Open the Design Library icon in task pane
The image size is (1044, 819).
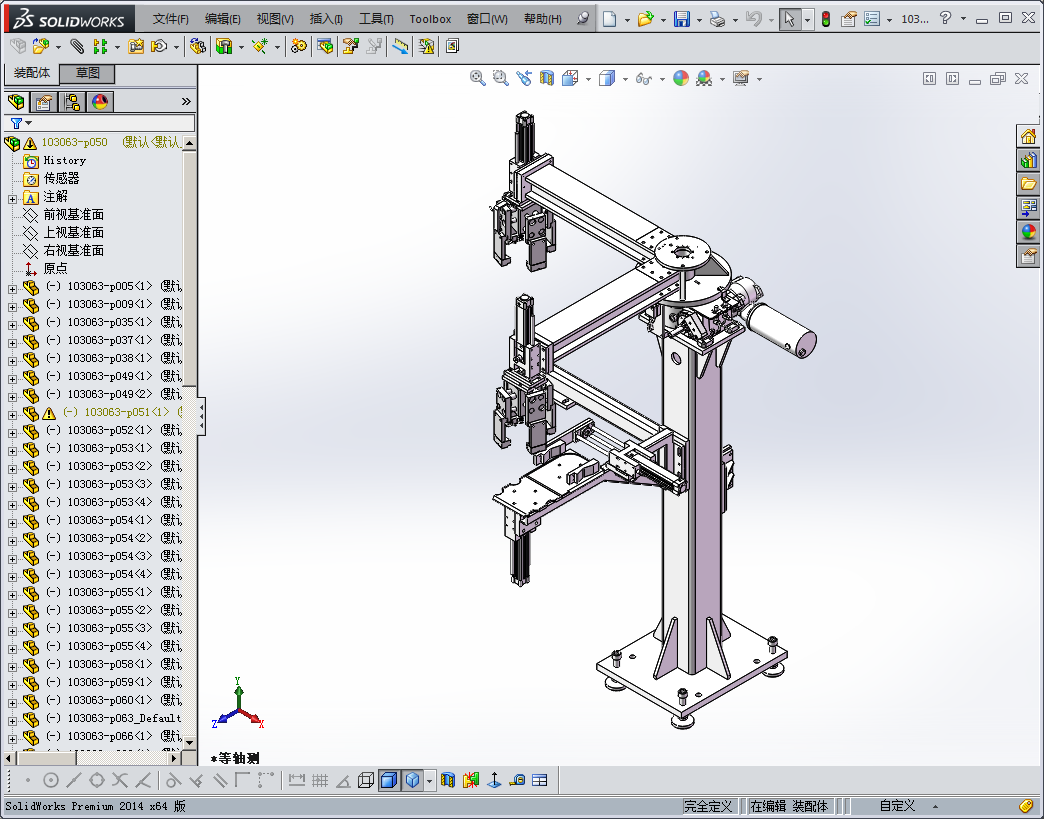click(x=1028, y=160)
